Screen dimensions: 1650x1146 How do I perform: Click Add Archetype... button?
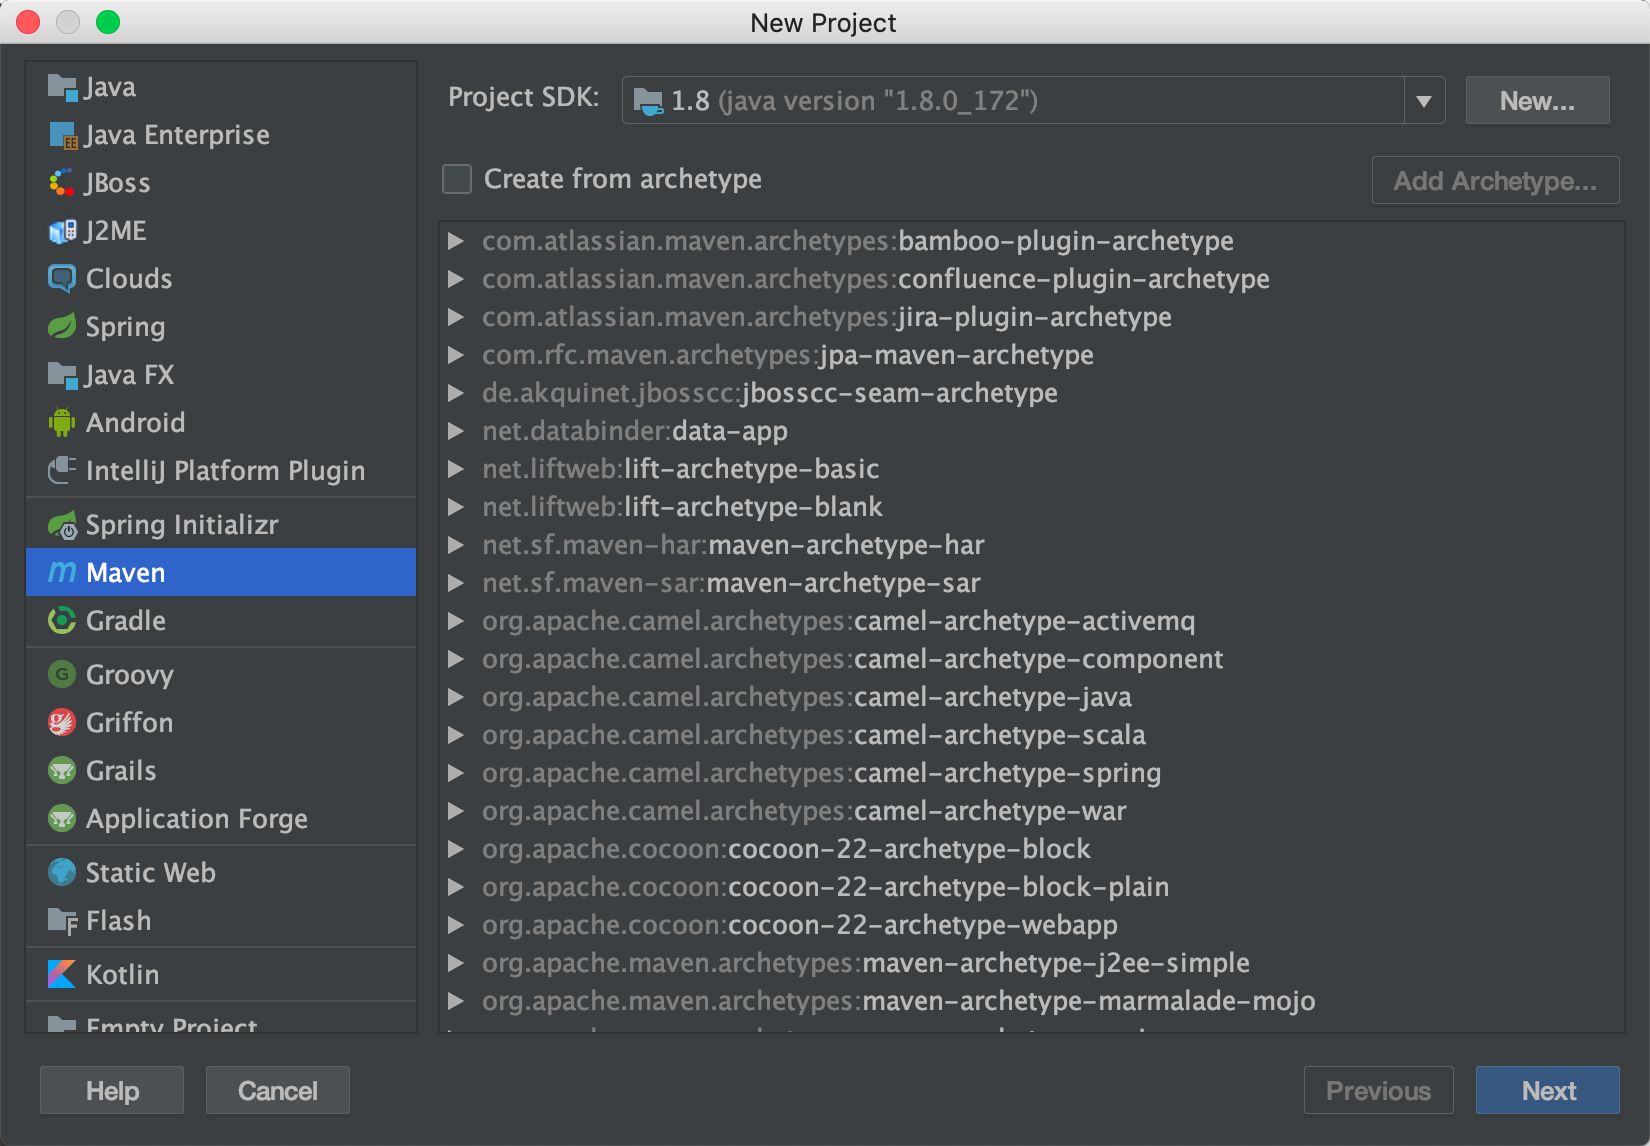[1495, 181]
